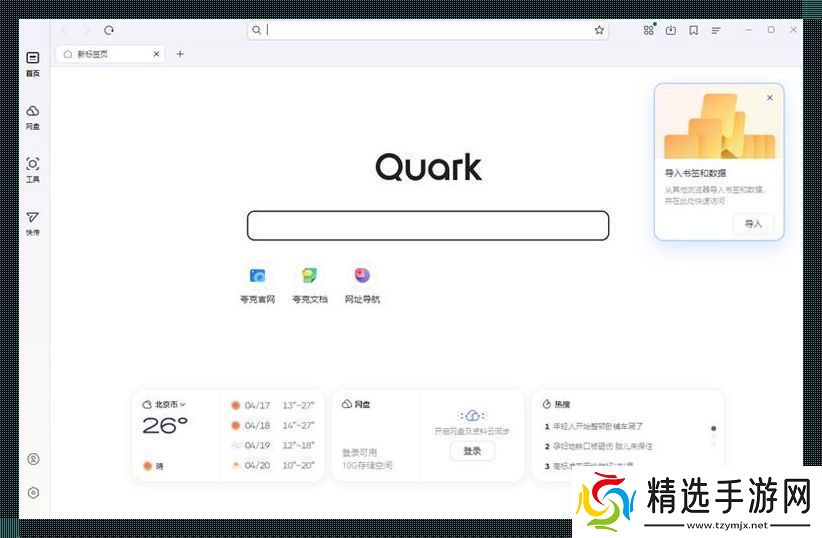Go back with the back arrow
The image size is (822, 538).
point(64,30)
